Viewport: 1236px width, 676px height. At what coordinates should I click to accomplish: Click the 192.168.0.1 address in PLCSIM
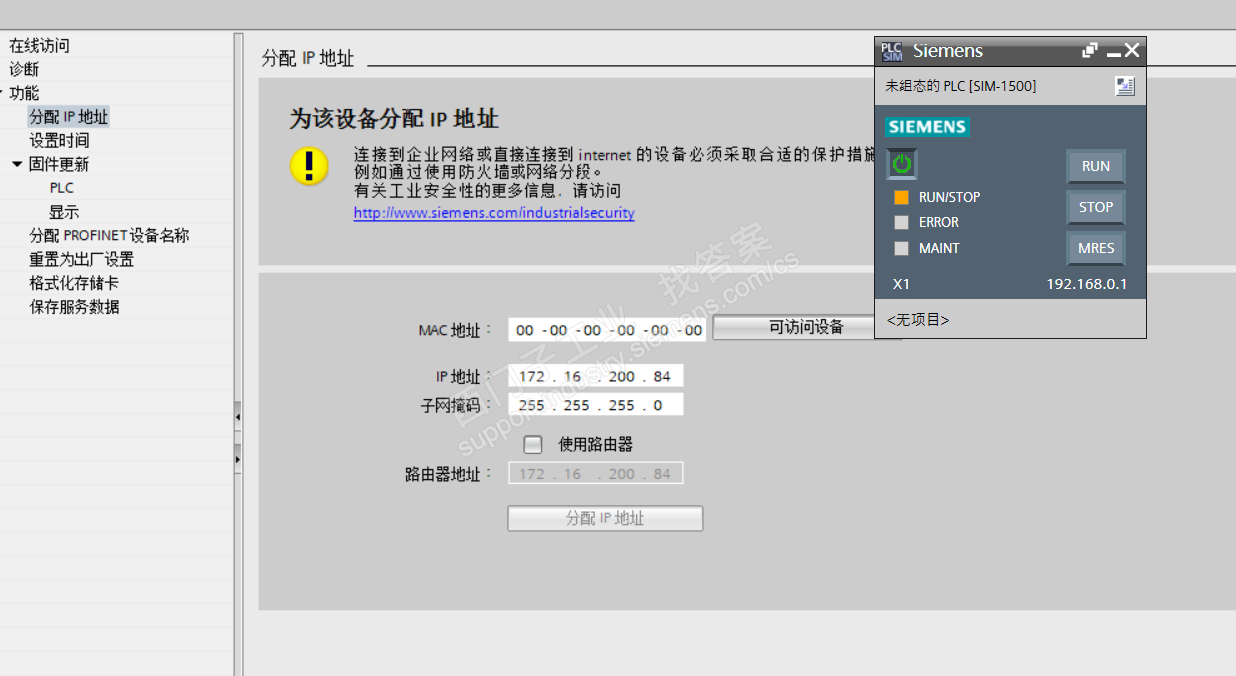click(x=1087, y=284)
